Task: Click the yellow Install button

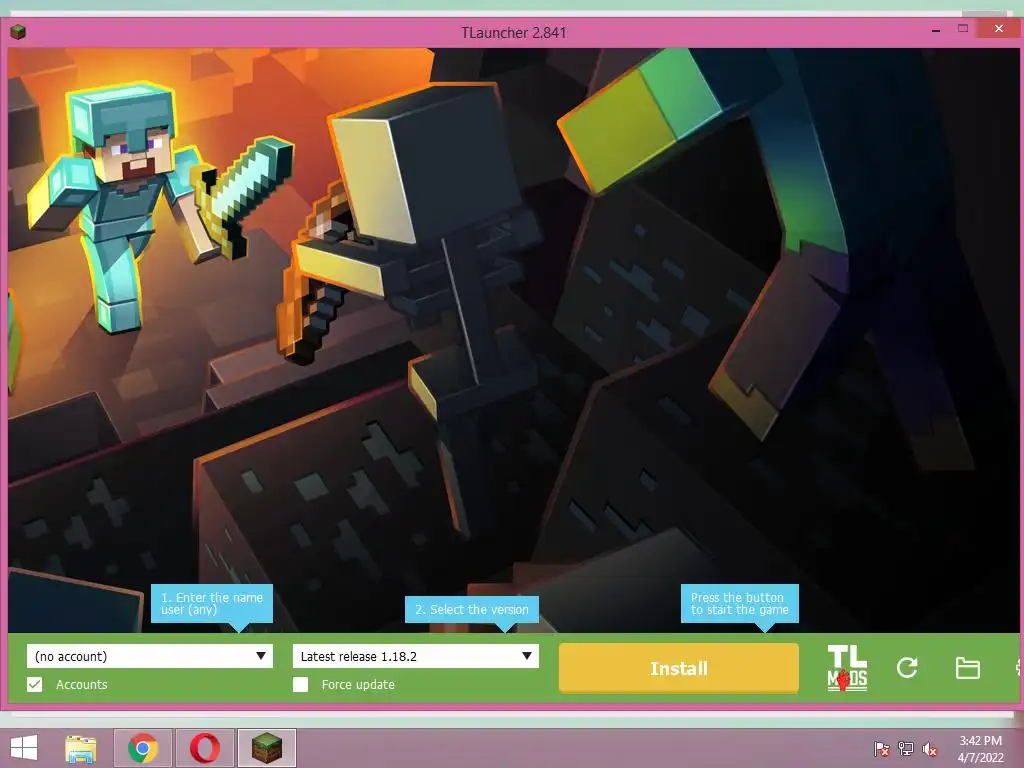Action: pos(679,668)
